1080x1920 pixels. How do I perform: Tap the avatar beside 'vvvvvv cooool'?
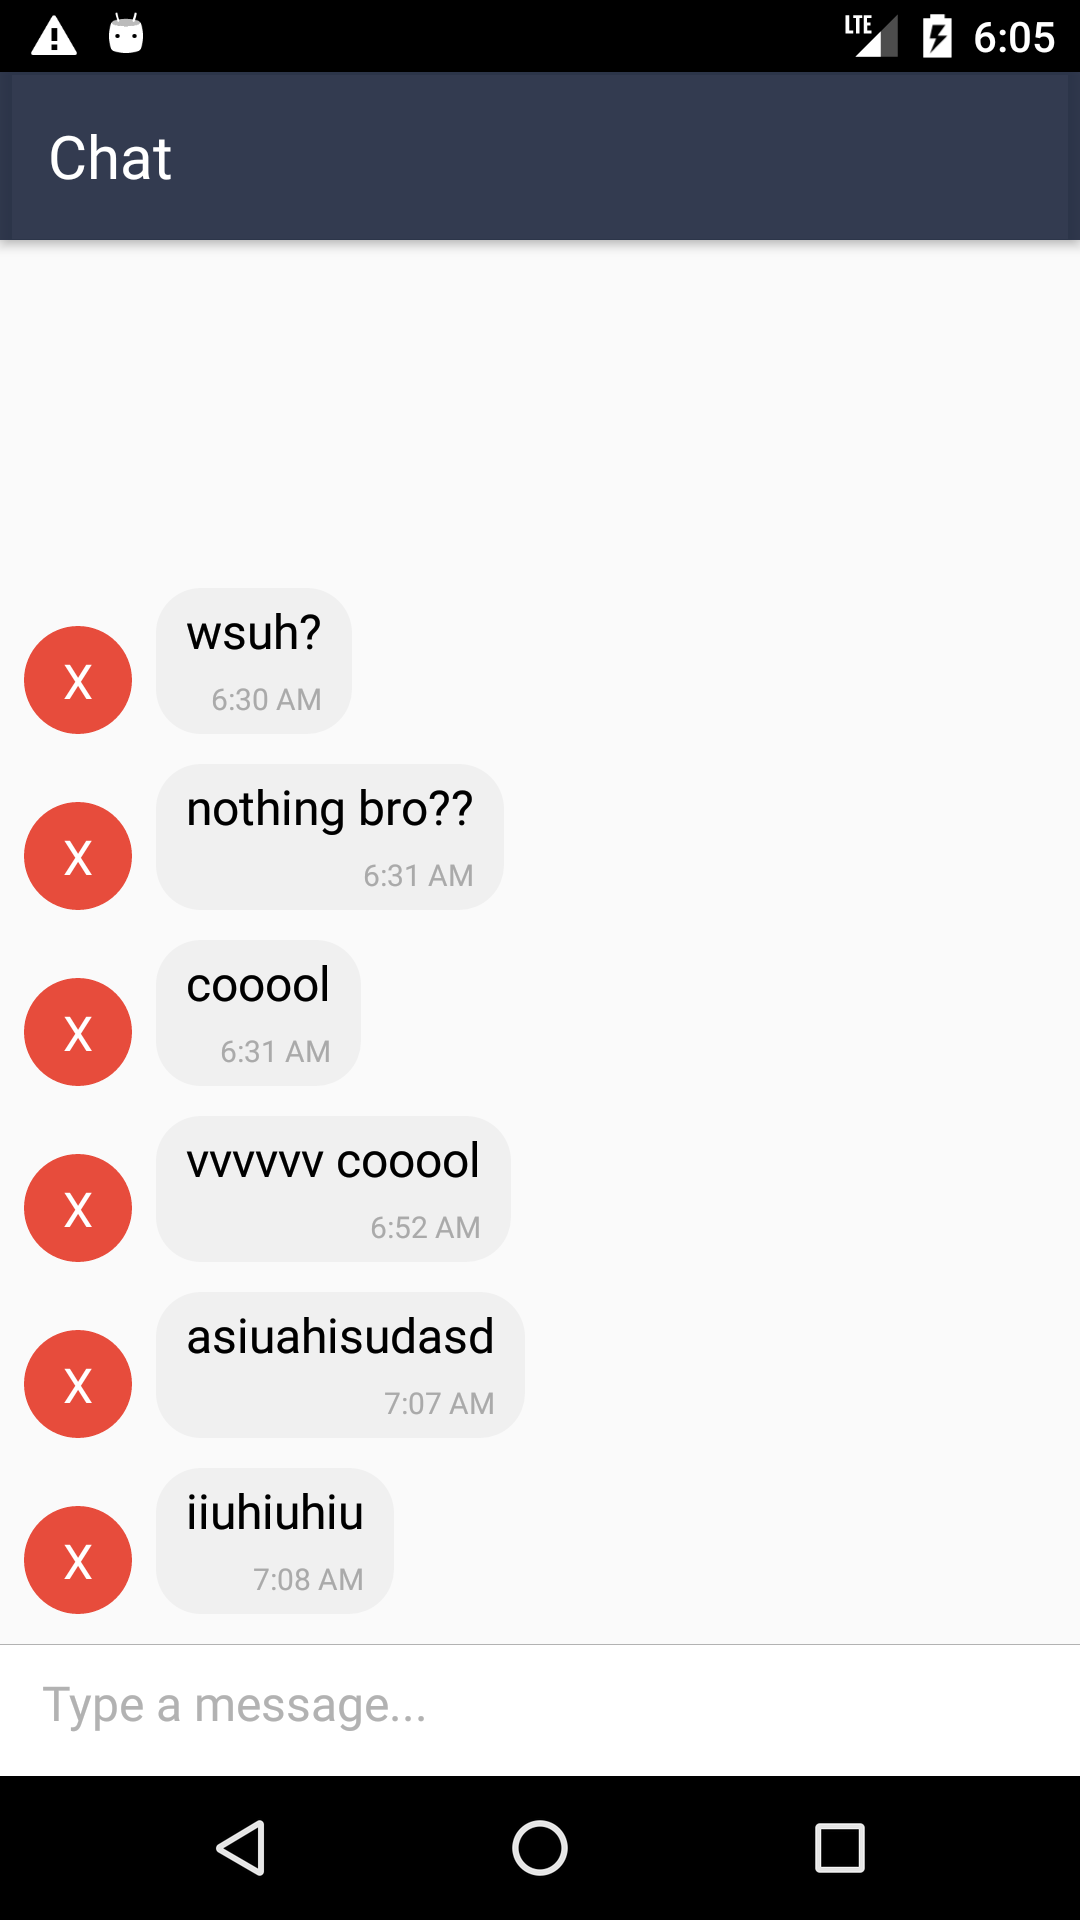[x=78, y=1208]
